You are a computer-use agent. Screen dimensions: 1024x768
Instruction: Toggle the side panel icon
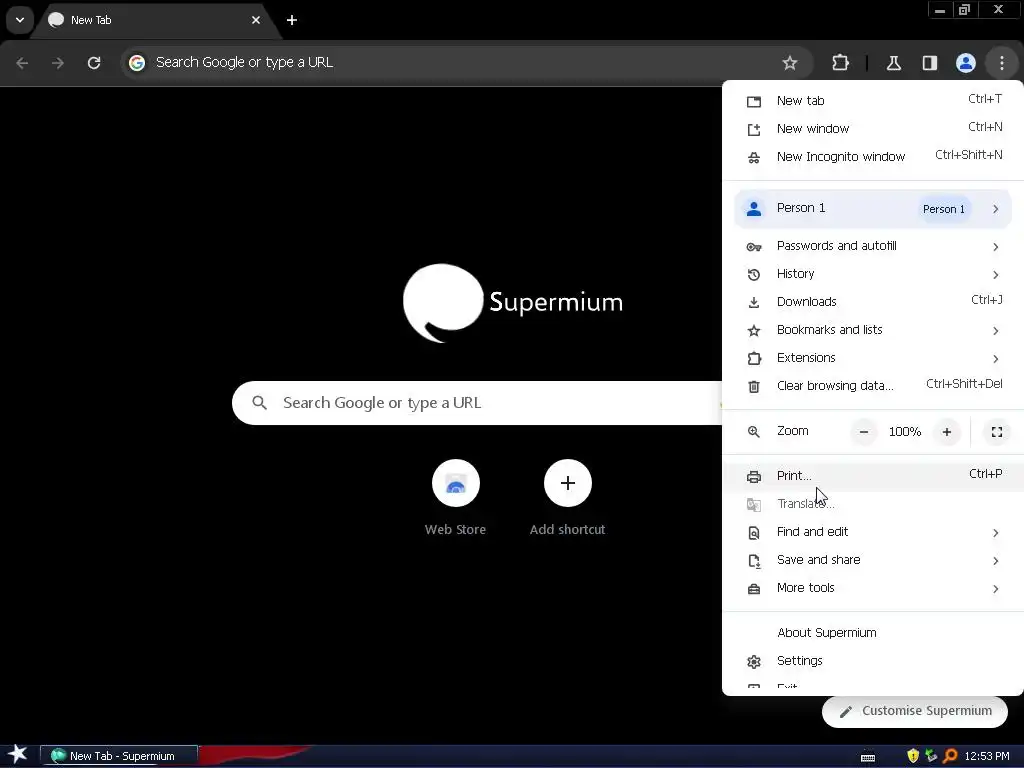(x=930, y=63)
